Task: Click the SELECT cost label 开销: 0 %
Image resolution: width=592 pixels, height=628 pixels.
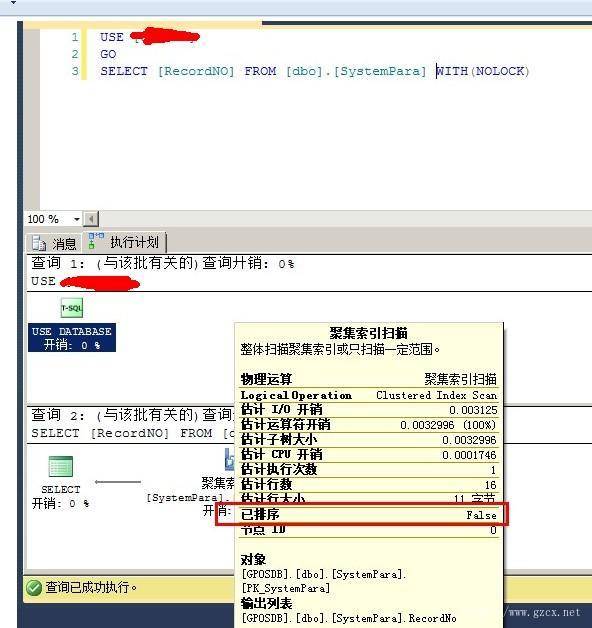Action: (60, 503)
